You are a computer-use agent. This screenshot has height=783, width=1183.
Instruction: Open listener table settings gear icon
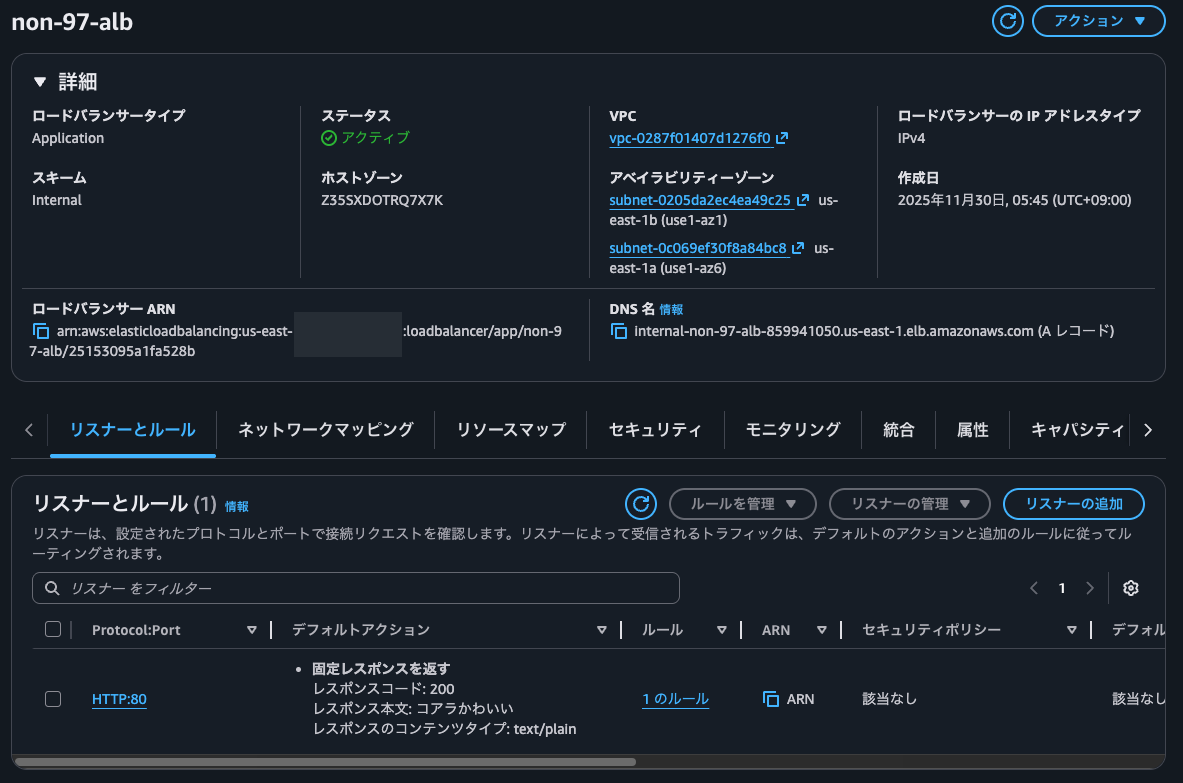point(1131,588)
